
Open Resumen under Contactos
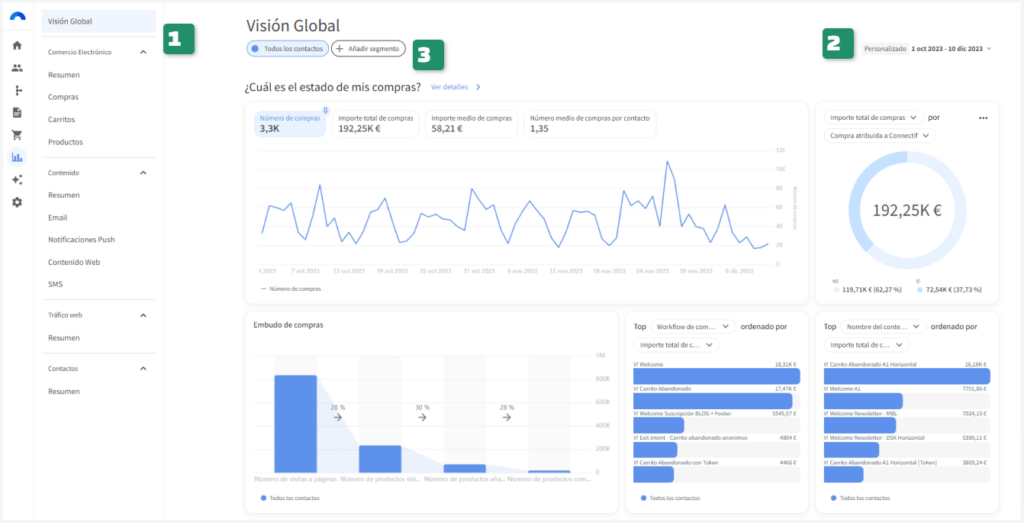(x=64, y=392)
